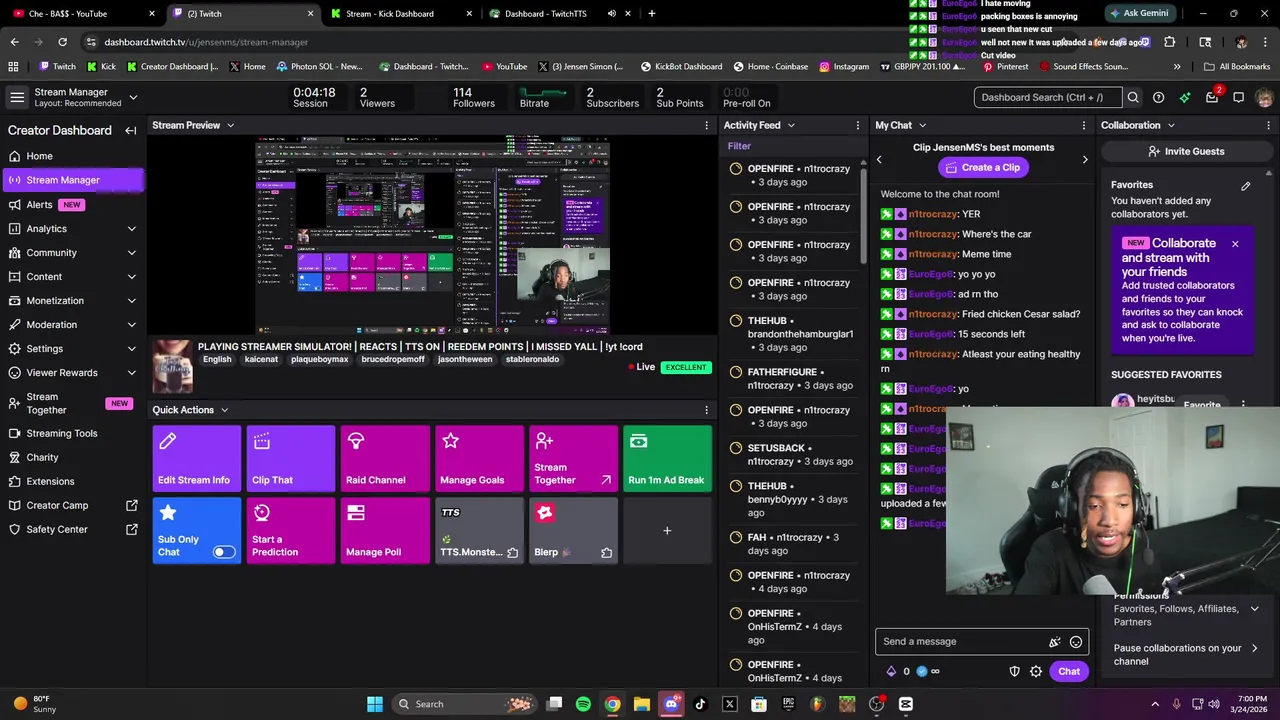Open Quick Actions three-dot options menu
The height and width of the screenshot is (720, 1280).
(x=706, y=410)
